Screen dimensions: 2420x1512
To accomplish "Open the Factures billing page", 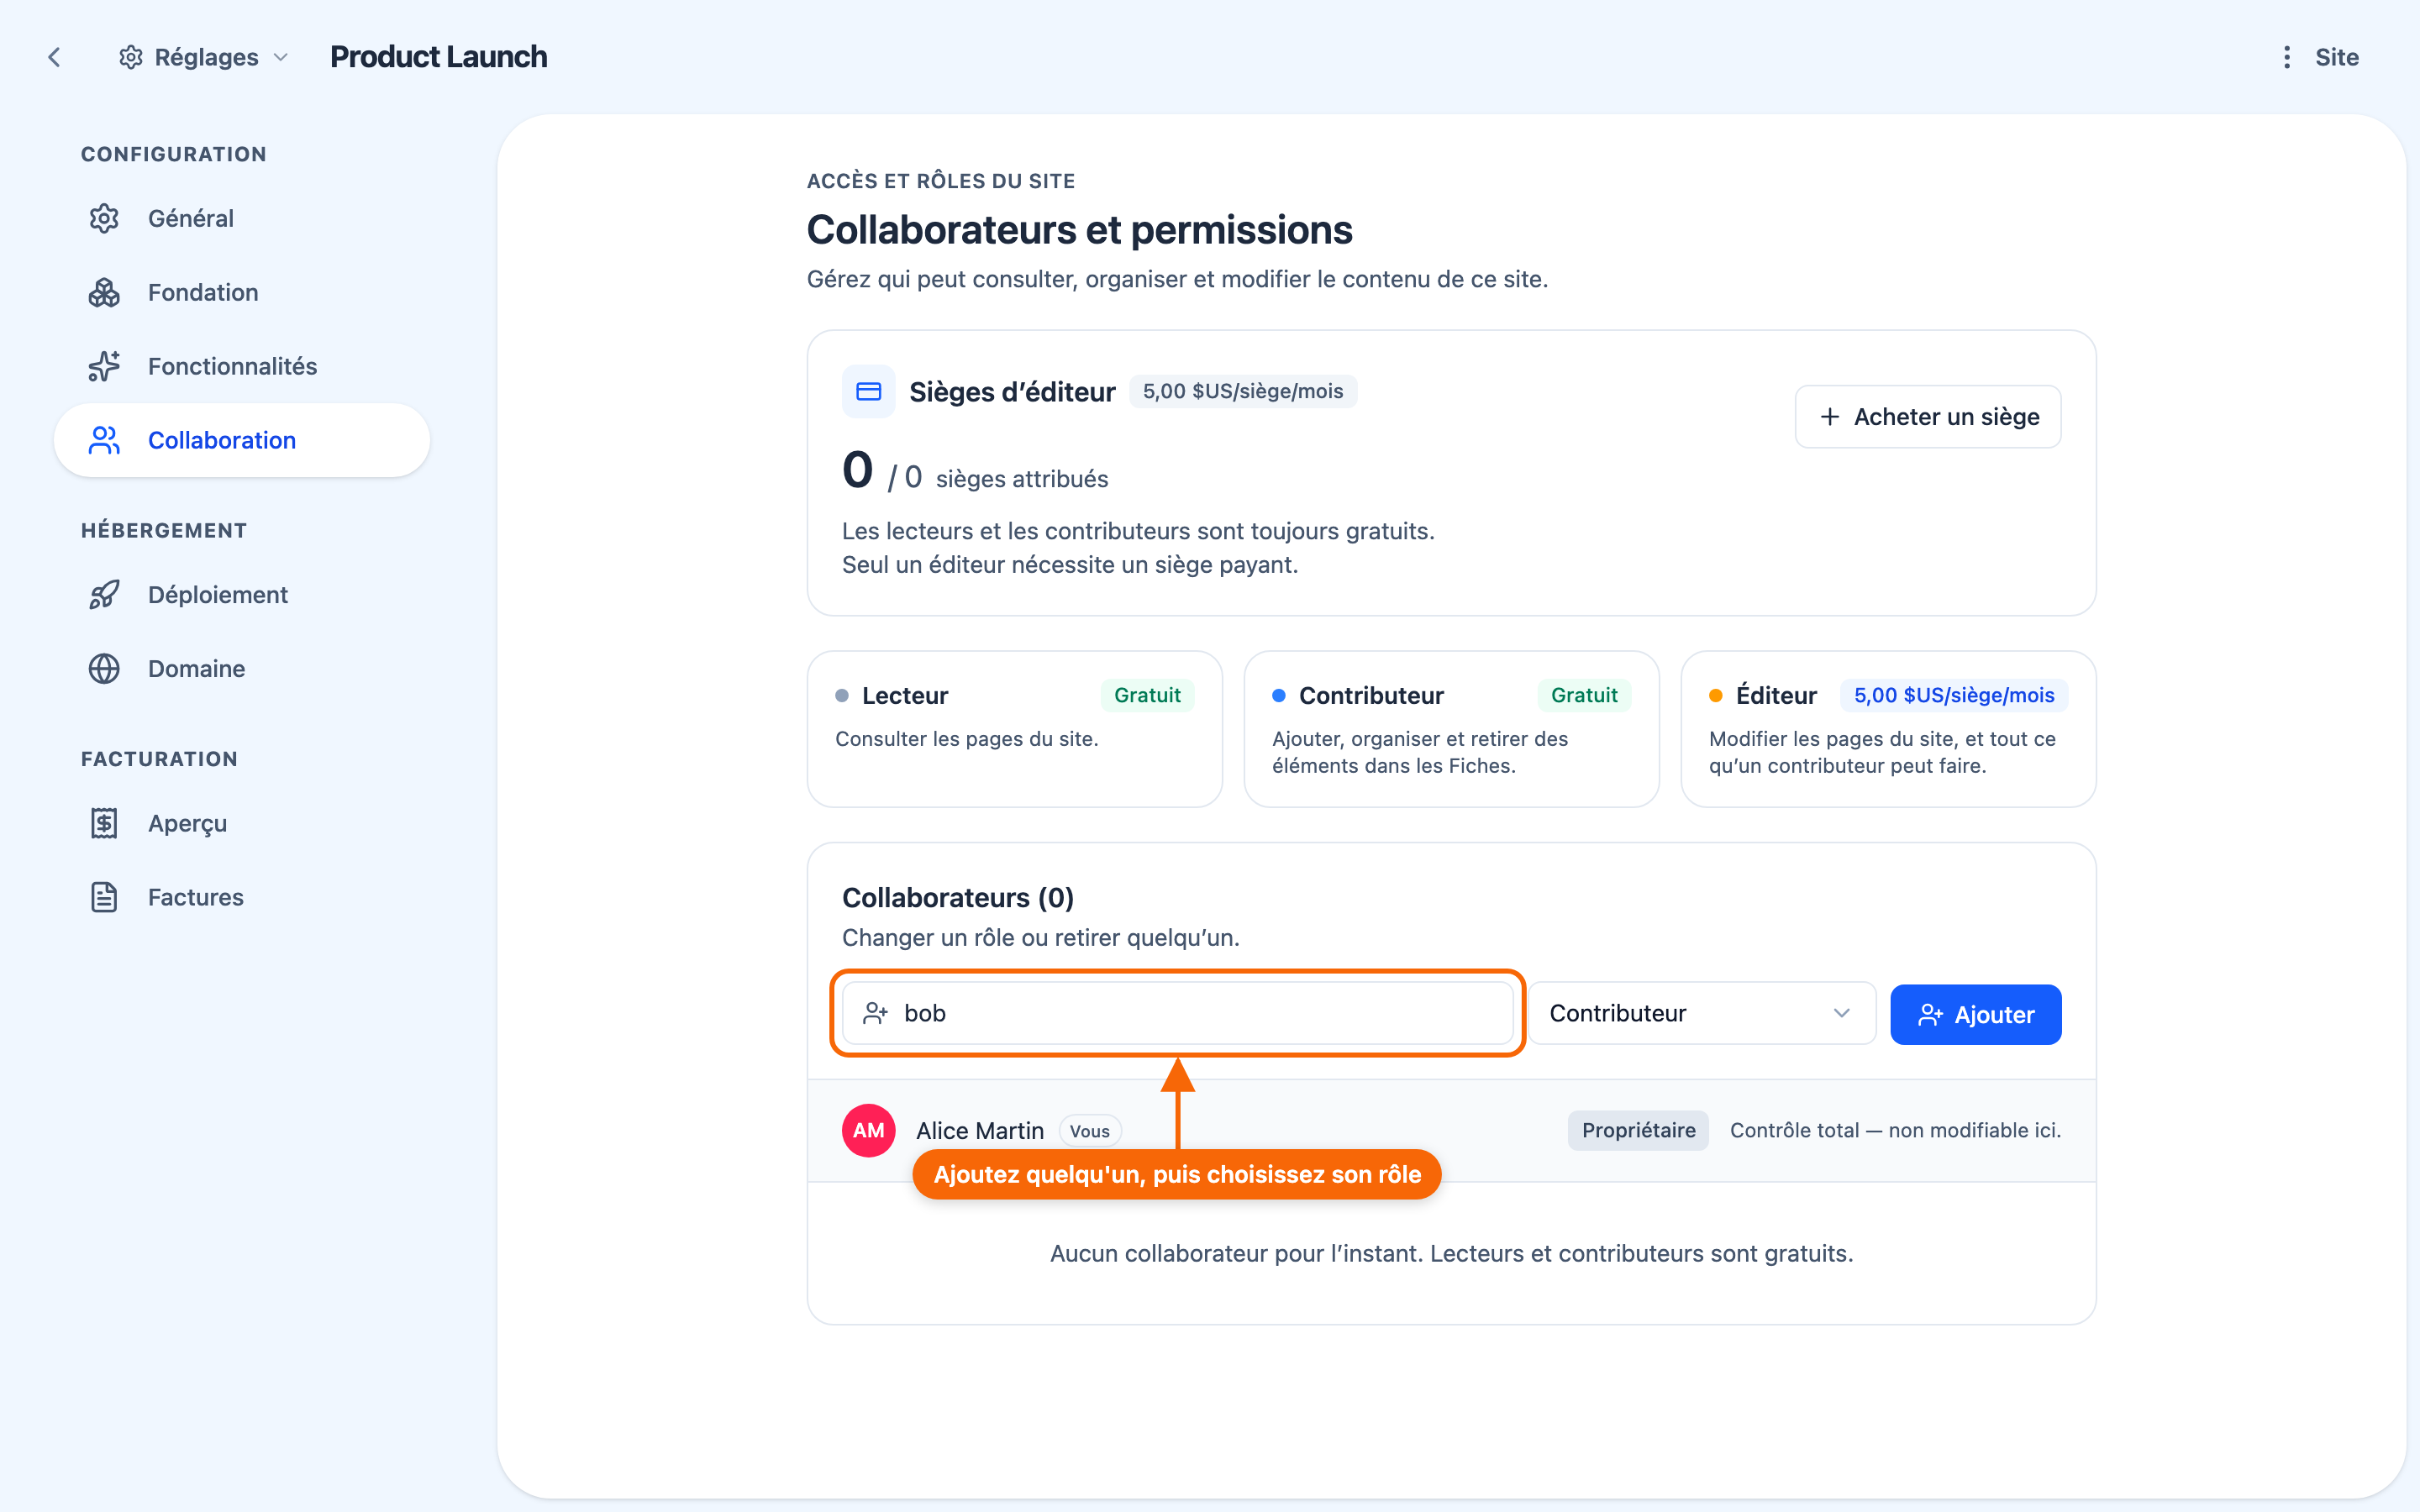I will [242, 897].
